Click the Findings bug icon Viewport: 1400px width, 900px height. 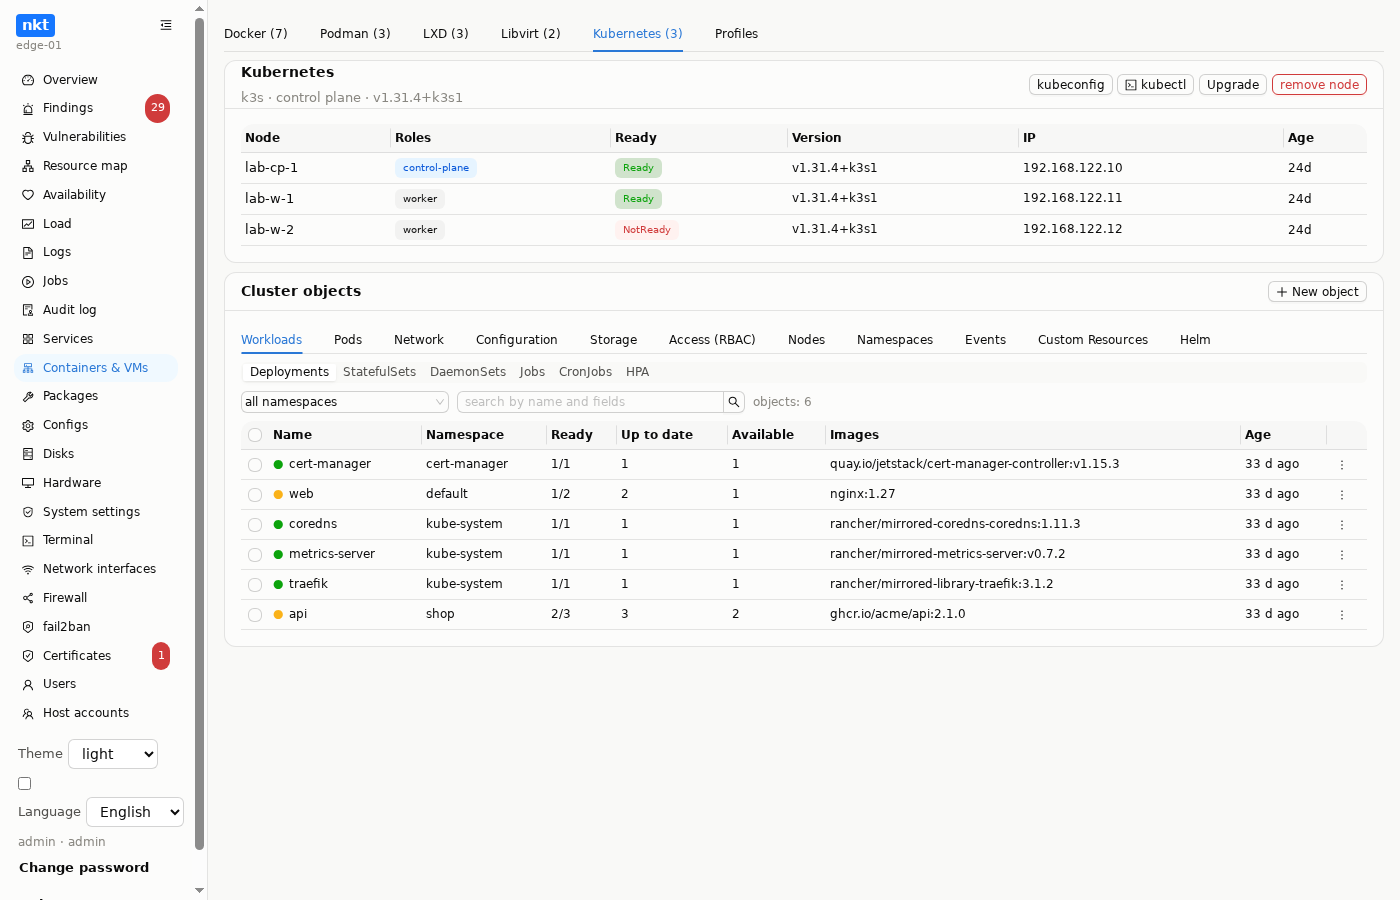(x=28, y=108)
